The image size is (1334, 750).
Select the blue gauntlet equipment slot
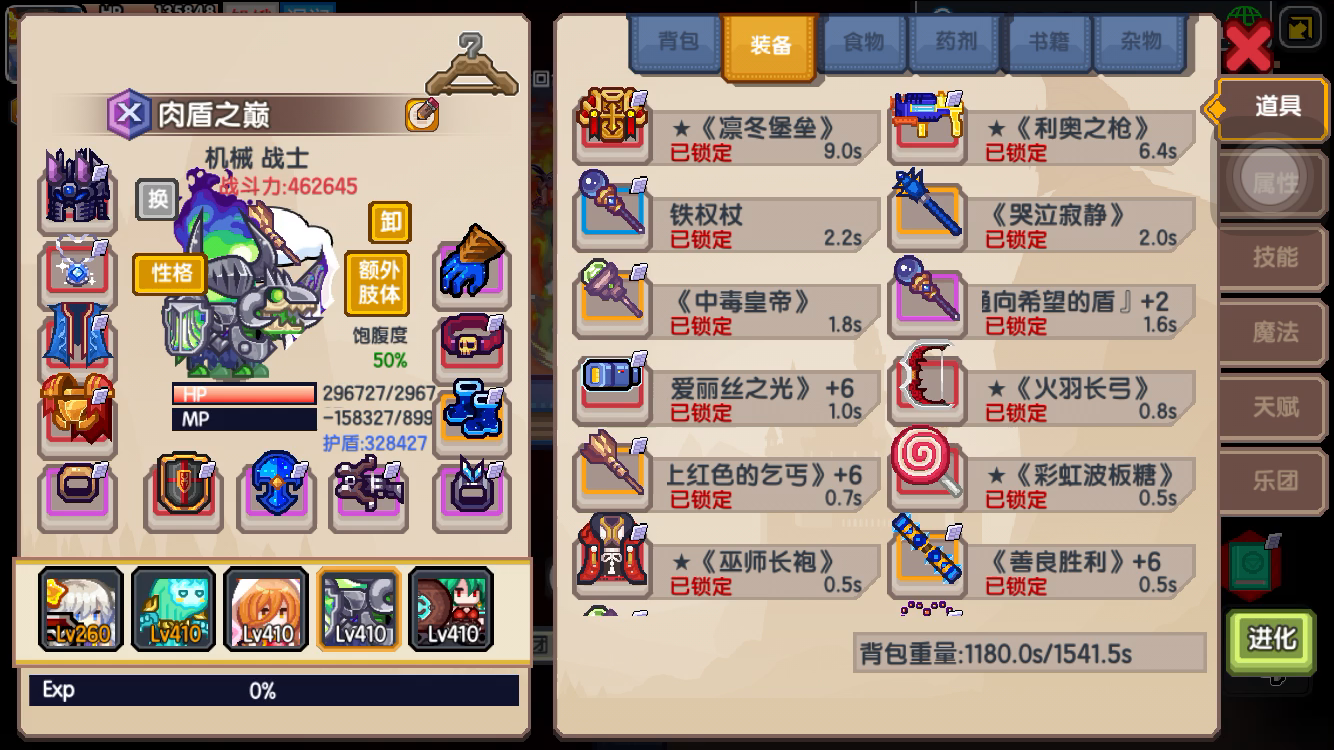[472, 265]
